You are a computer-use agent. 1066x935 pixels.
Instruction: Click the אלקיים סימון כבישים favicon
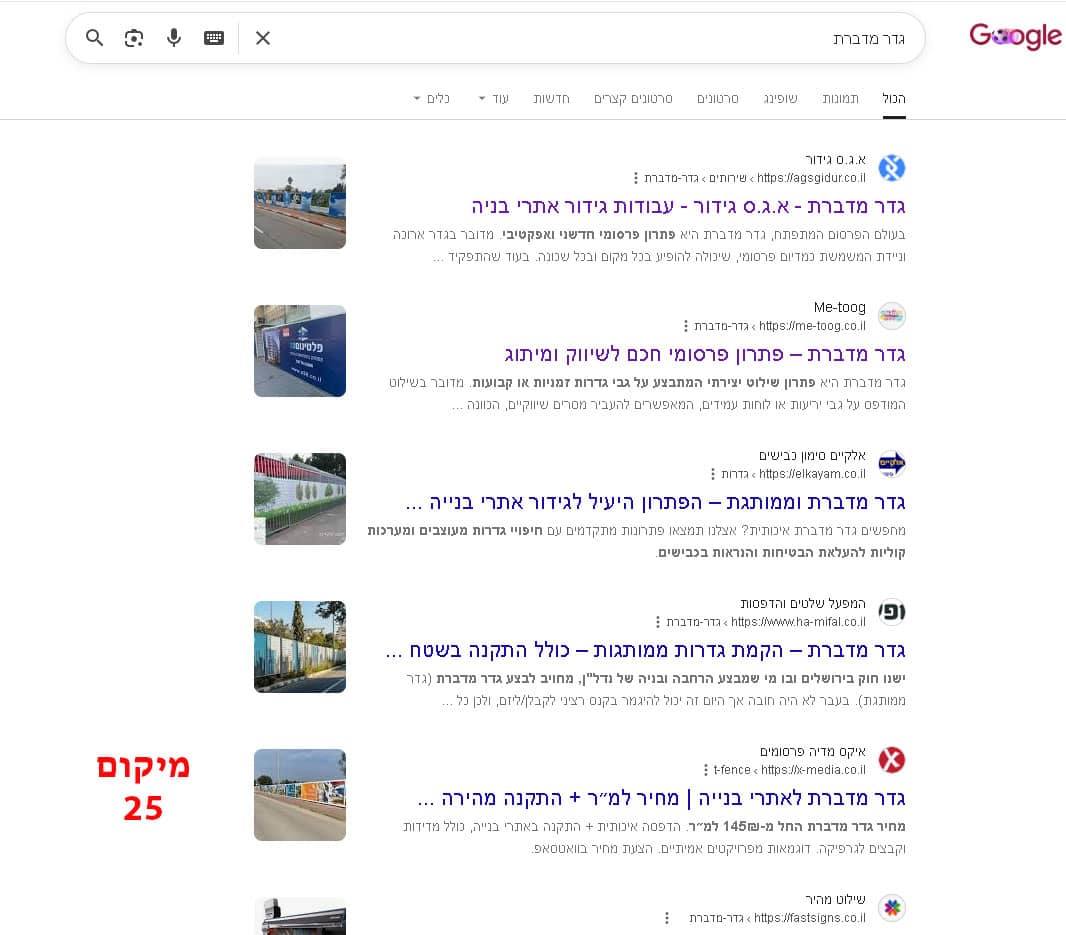click(x=892, y=464)
